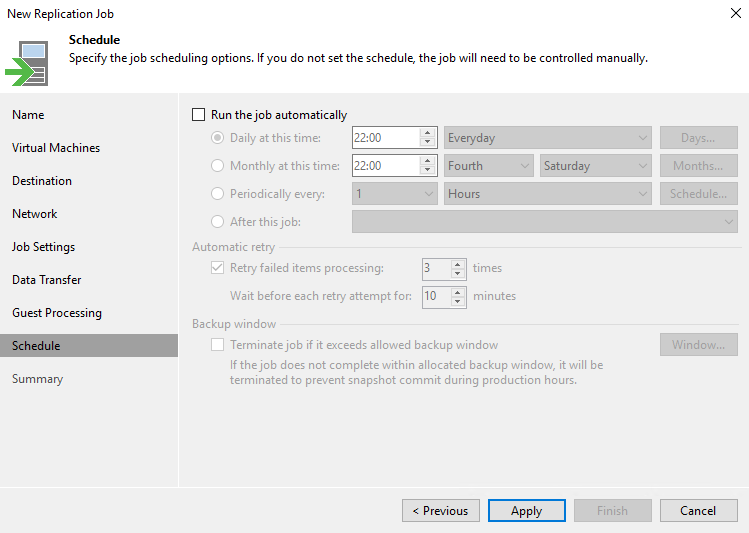Enable Run the job automatically checkbox

198,115
